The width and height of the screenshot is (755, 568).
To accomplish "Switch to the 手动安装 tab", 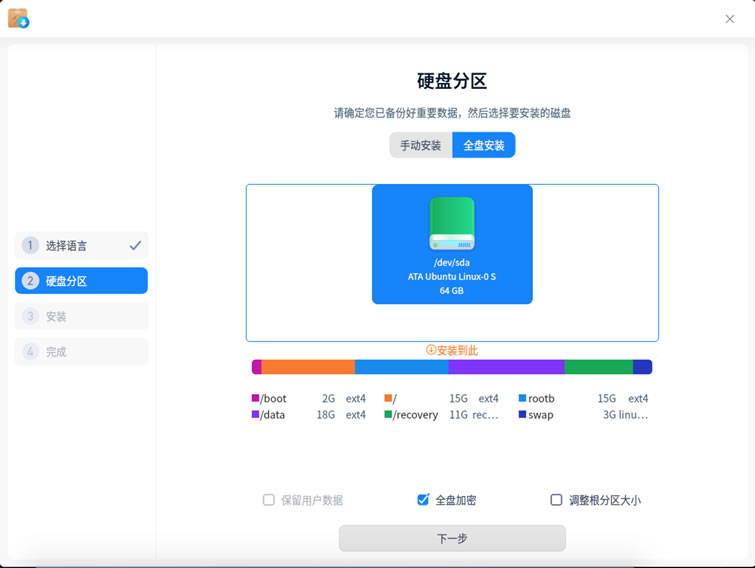I will pos(421,145).
